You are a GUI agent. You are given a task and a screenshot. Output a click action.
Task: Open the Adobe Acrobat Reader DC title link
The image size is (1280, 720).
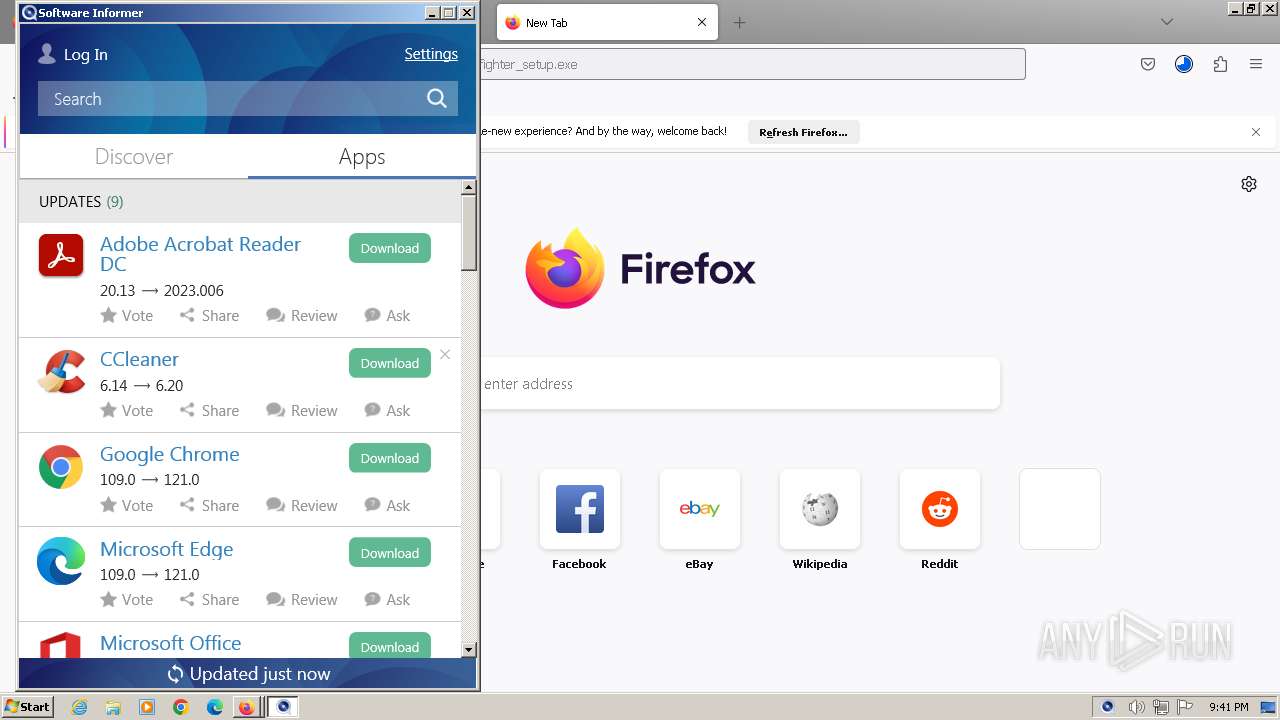coord(200,254)
